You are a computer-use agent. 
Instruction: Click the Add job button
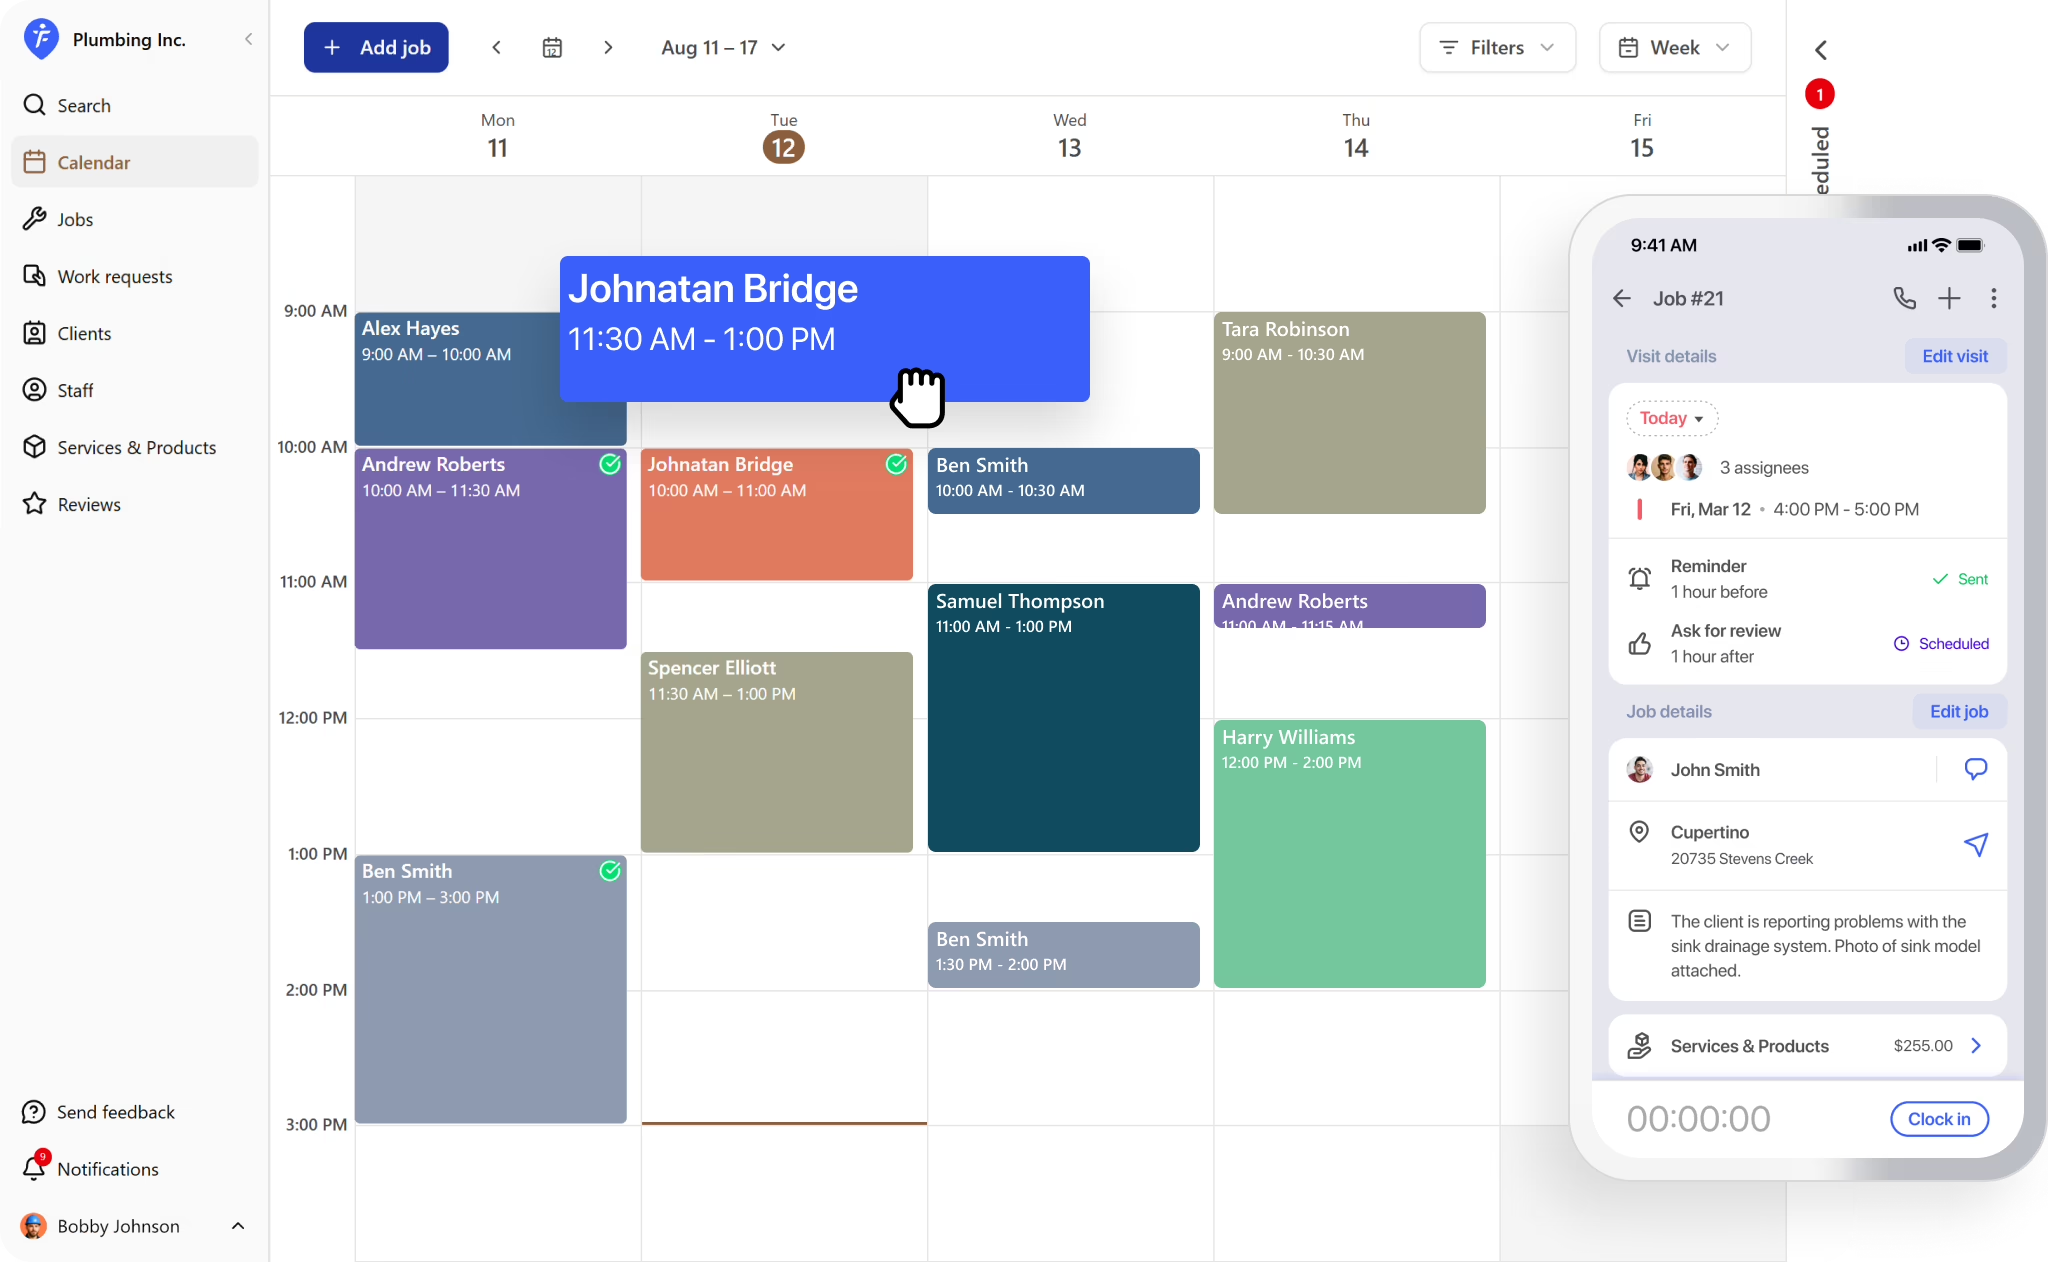[376, 47]
